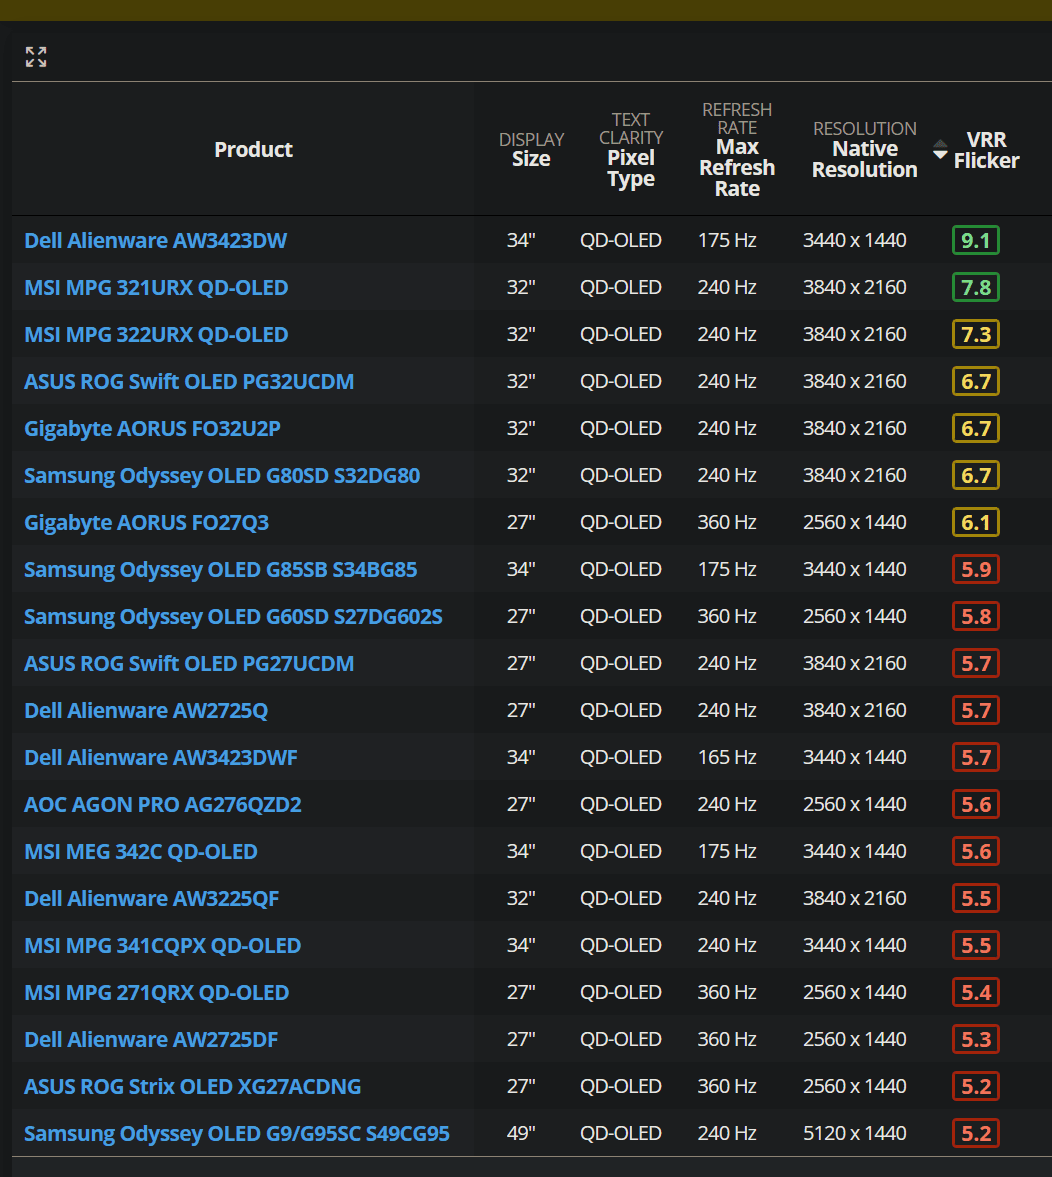1052x1177 pixels.
Task: Click the 6.1 VRR Flicker score
Action: pos(975,522)
